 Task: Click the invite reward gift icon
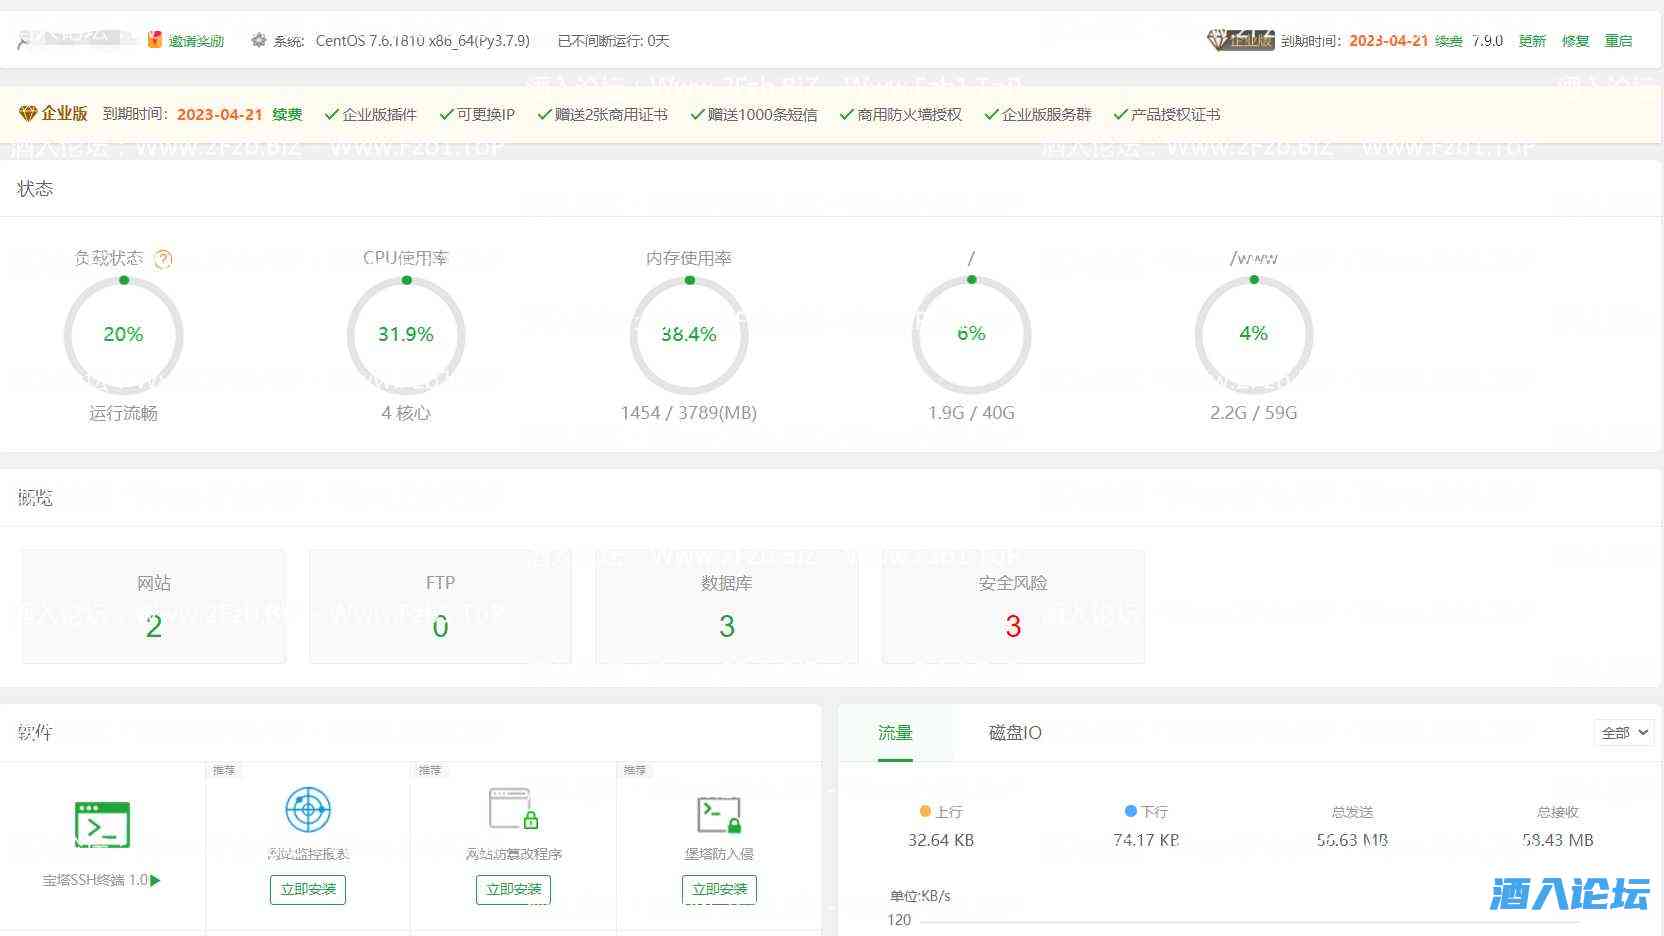point(155,40)
